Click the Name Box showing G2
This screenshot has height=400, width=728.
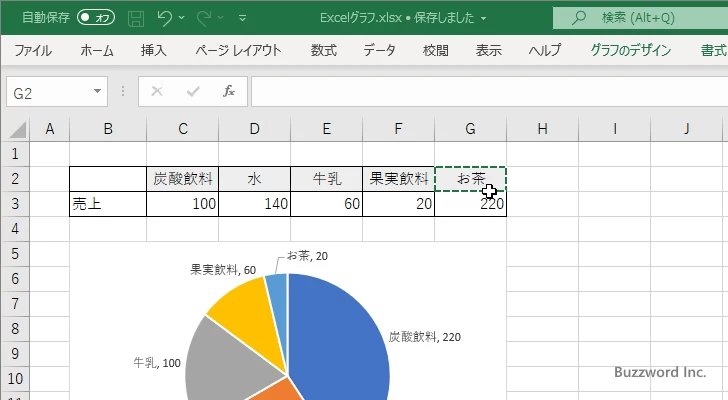pyautogui.click(x=49, y=92)
